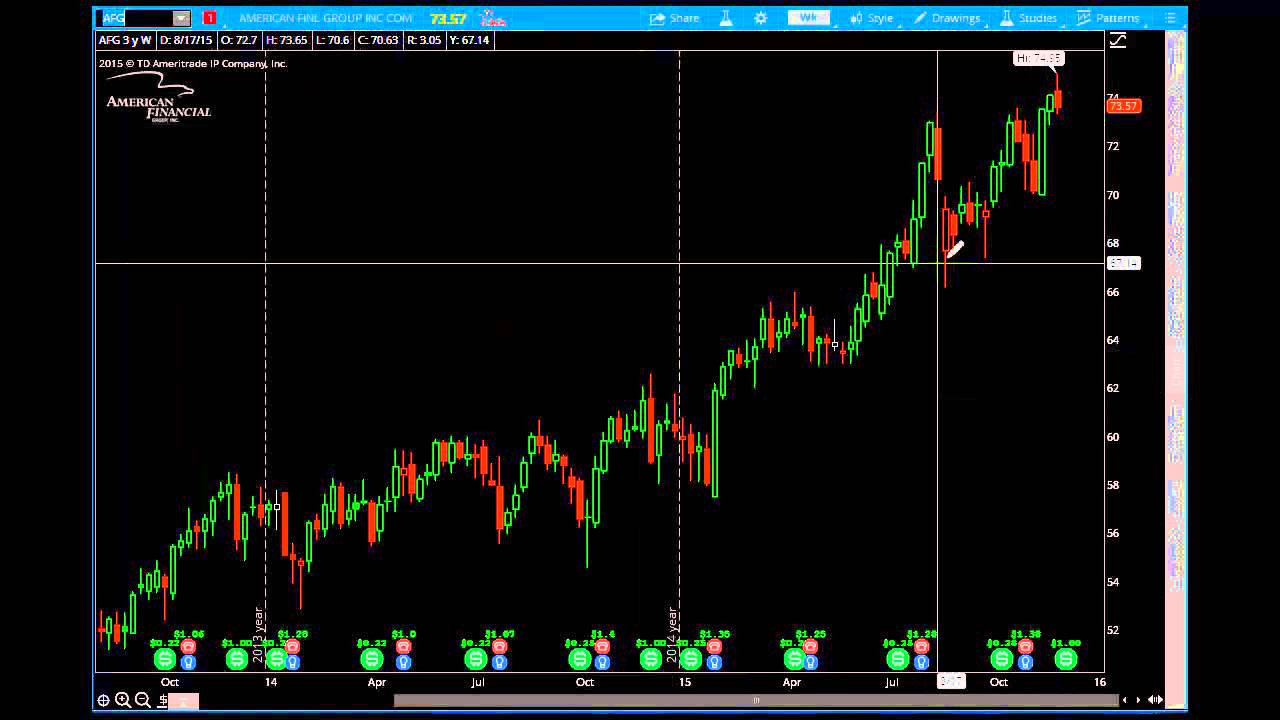1280x720 pixels.
Task: Open the Style dropdown
Action: coord(871,18)
